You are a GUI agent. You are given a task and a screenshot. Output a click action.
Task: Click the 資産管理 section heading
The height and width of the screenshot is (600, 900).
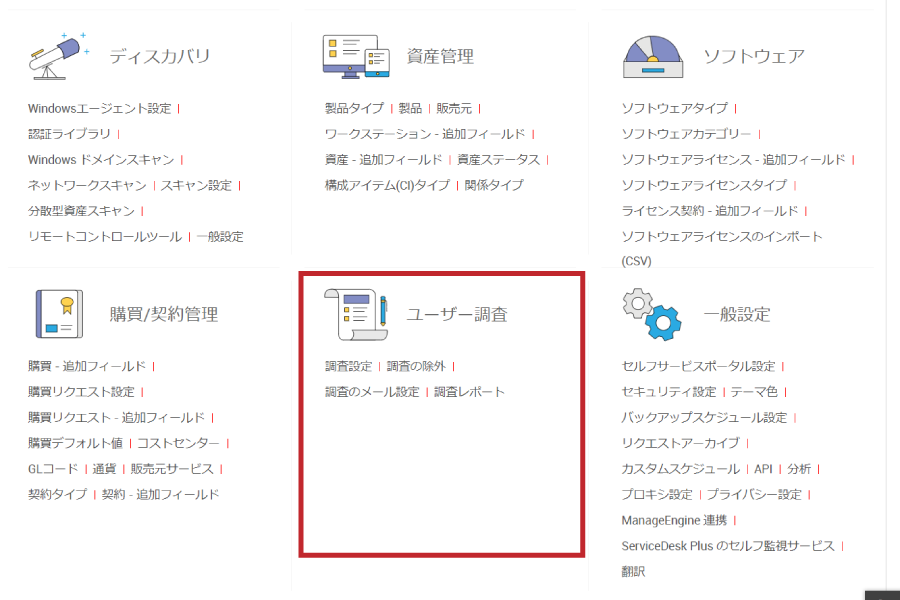point(440,56)
